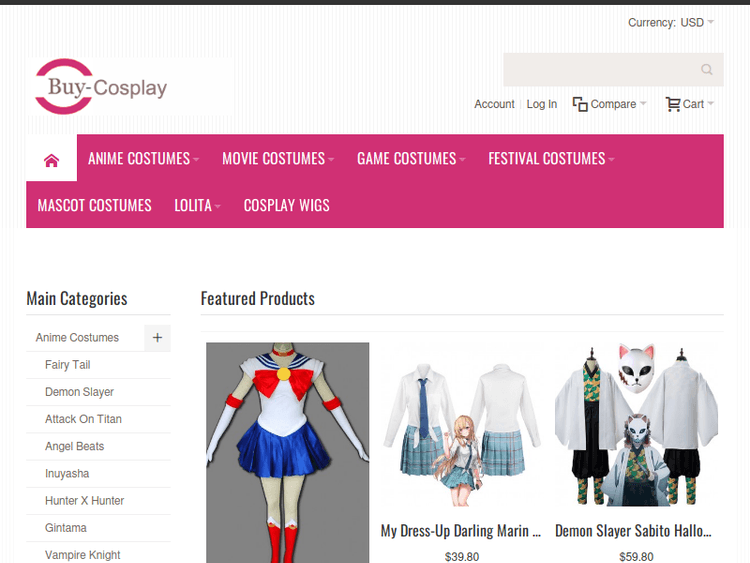Viewport: 750px width, 563px height.
Task: Open the Account link
Action: click(x=494, y=104)
